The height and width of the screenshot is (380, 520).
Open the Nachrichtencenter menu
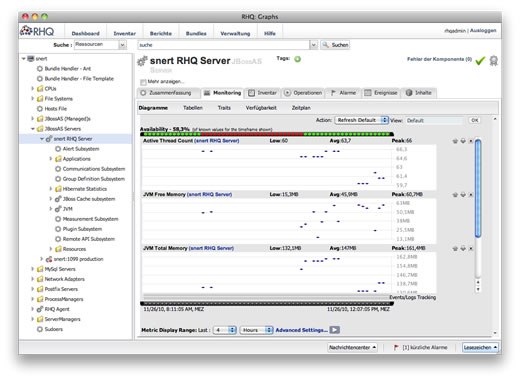(x=352, y=347)
